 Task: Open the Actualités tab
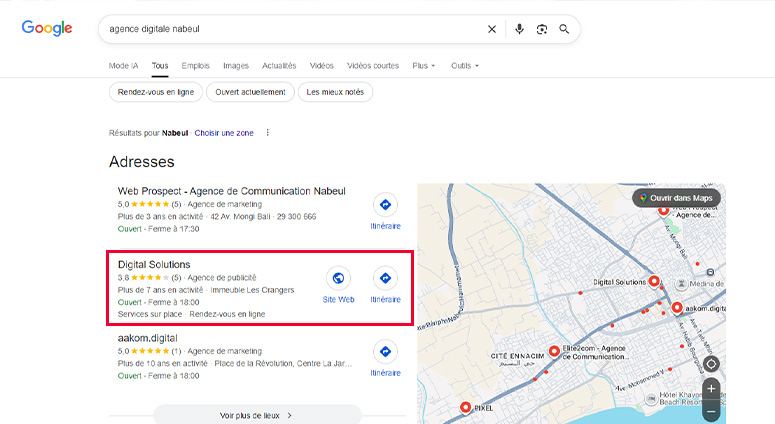click(x=279, y=66)
